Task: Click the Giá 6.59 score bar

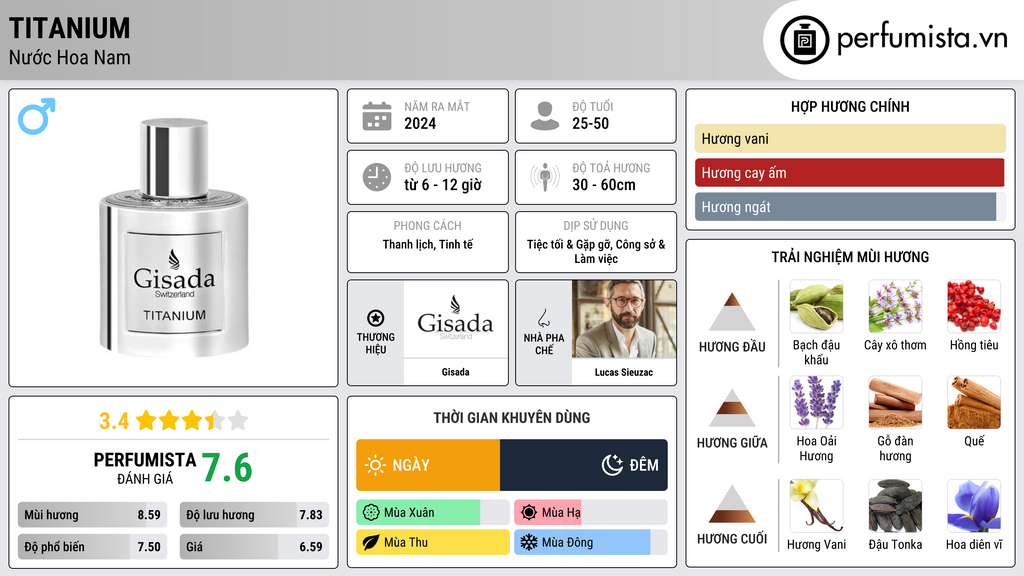Action: pyautogui.click(x=254, y=547)
